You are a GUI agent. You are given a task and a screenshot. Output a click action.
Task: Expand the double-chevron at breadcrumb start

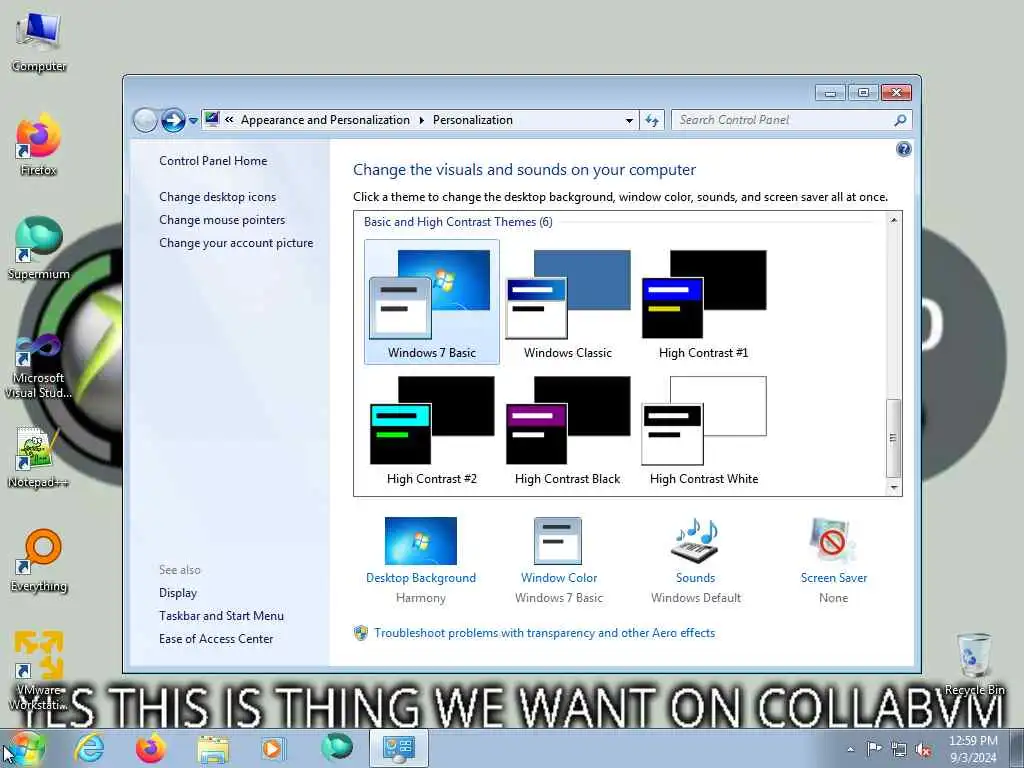tap(229, 120)
